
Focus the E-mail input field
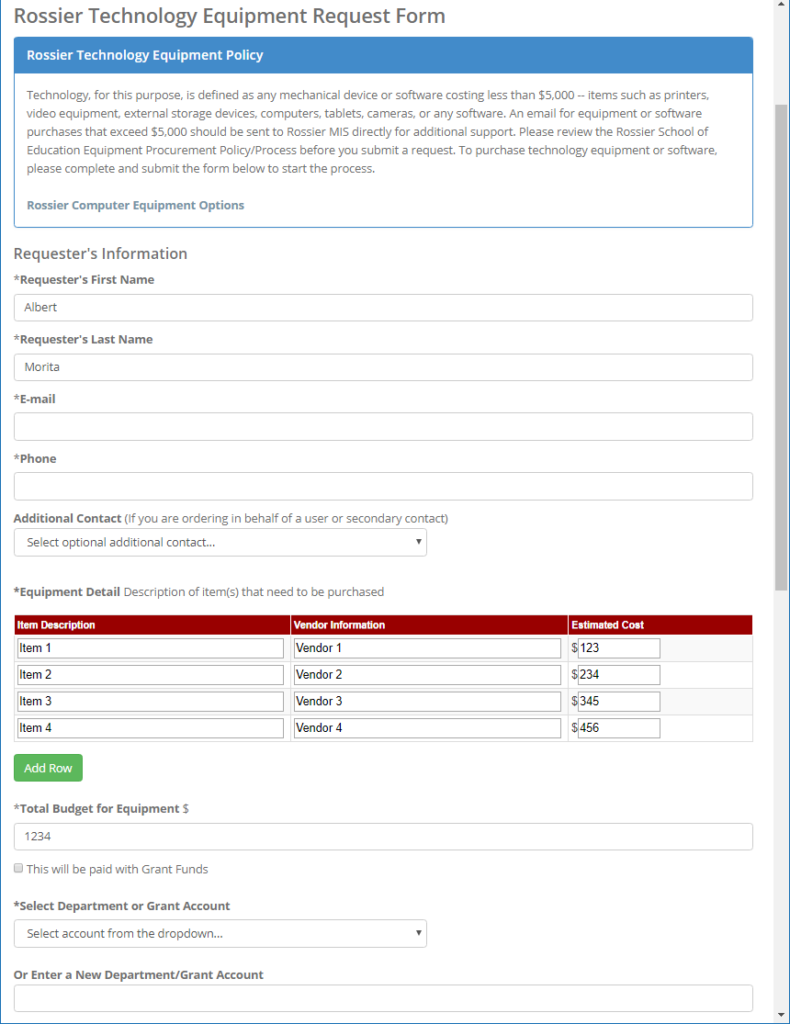click(383, 427)
